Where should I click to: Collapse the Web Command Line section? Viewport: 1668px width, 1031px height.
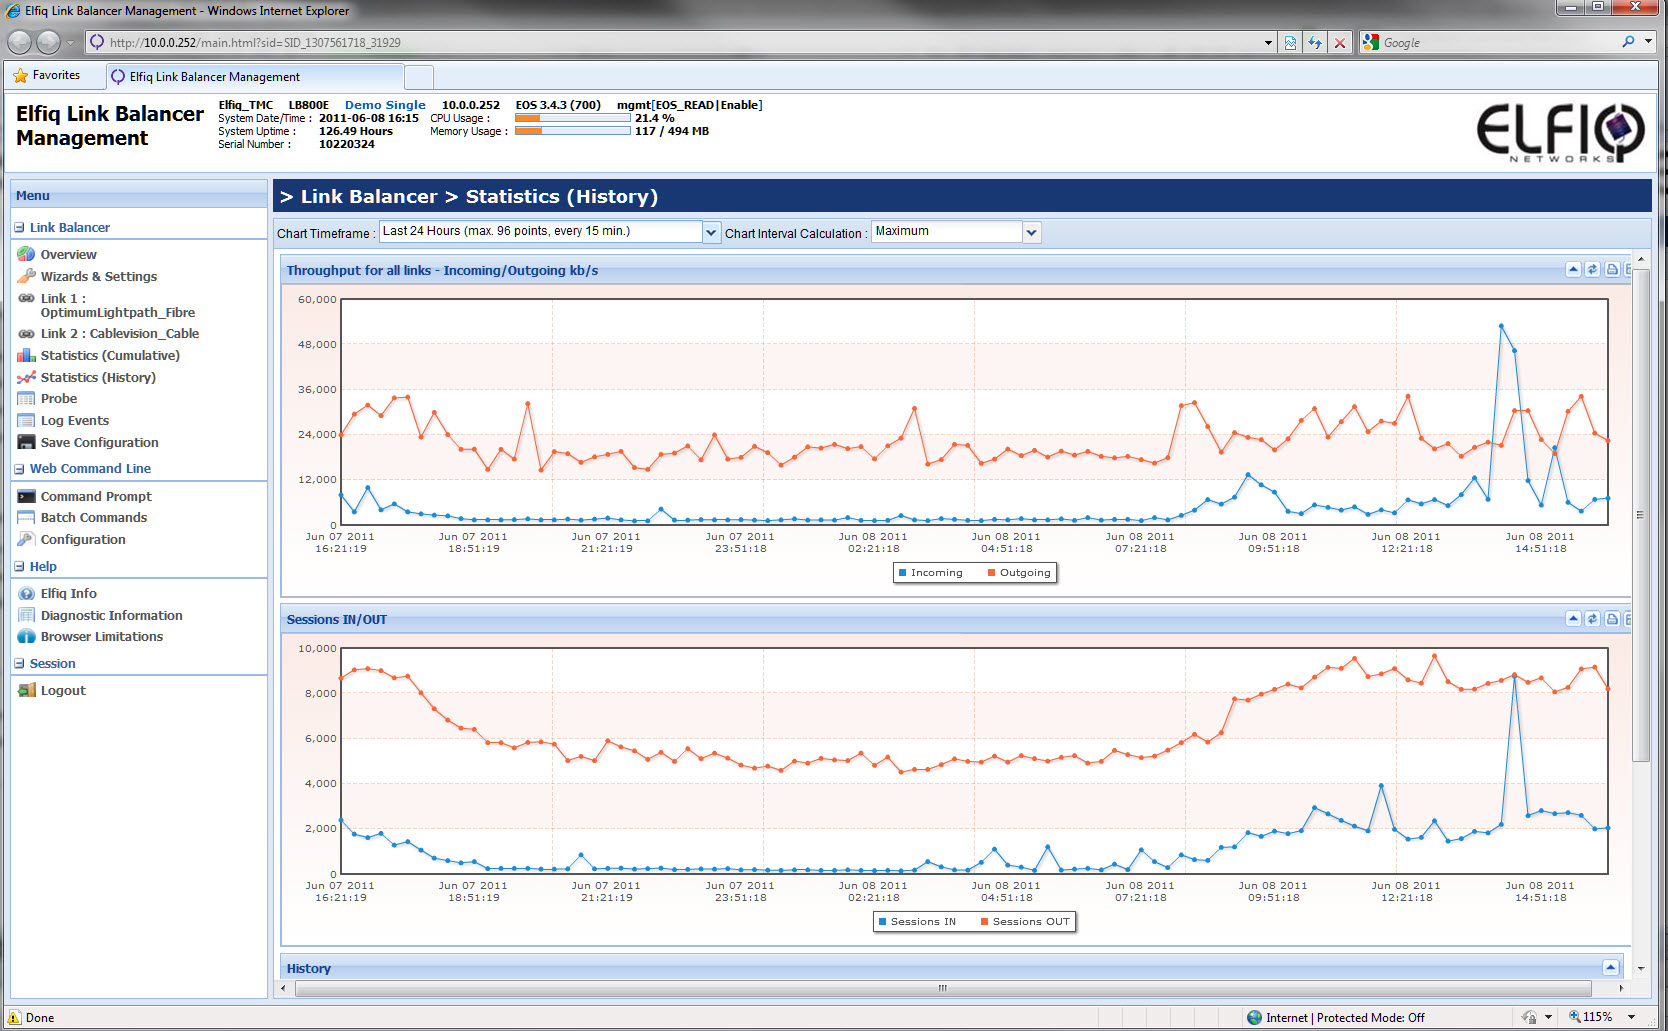(x=19, y=468)
